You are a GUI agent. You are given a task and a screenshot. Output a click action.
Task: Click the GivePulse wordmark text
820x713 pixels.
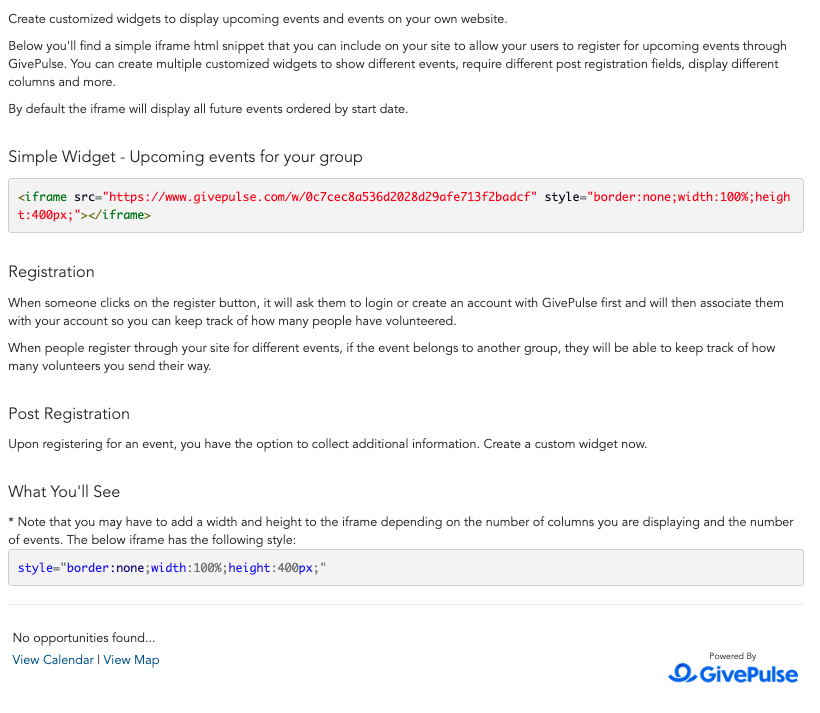click(x=749, y=674)
